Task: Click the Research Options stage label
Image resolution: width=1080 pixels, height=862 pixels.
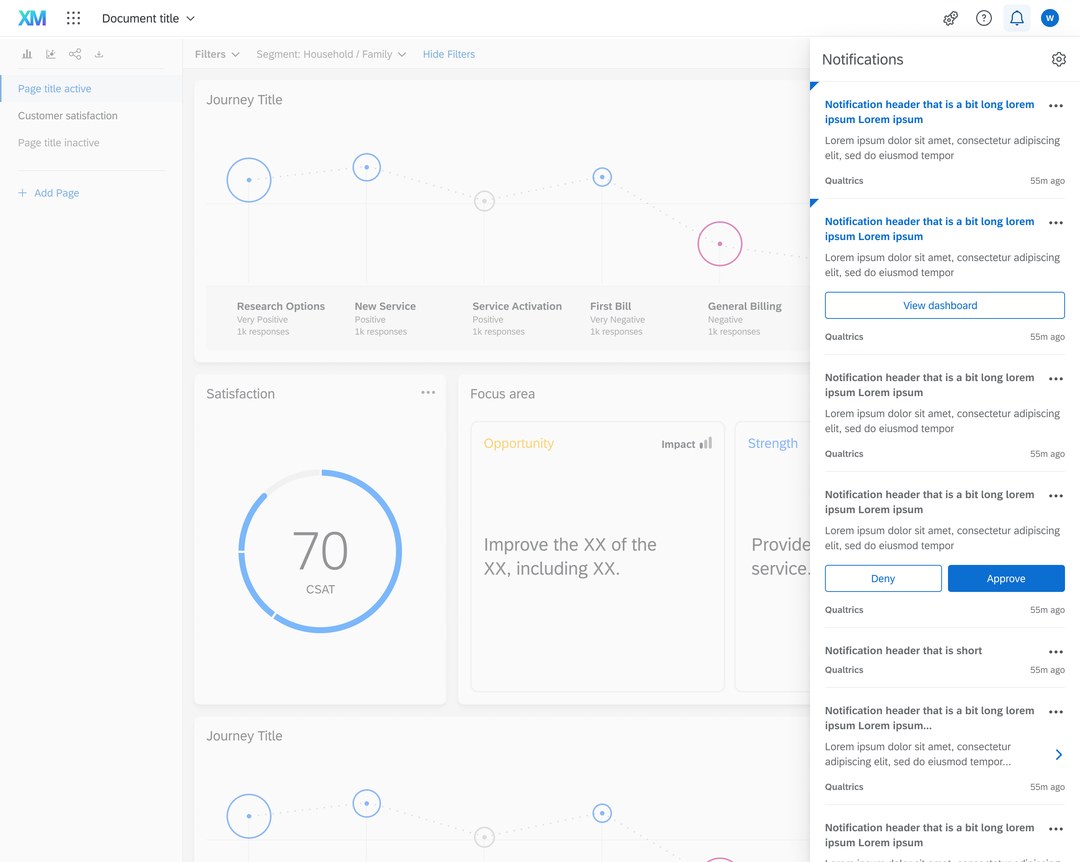Action: pos(280,306)
